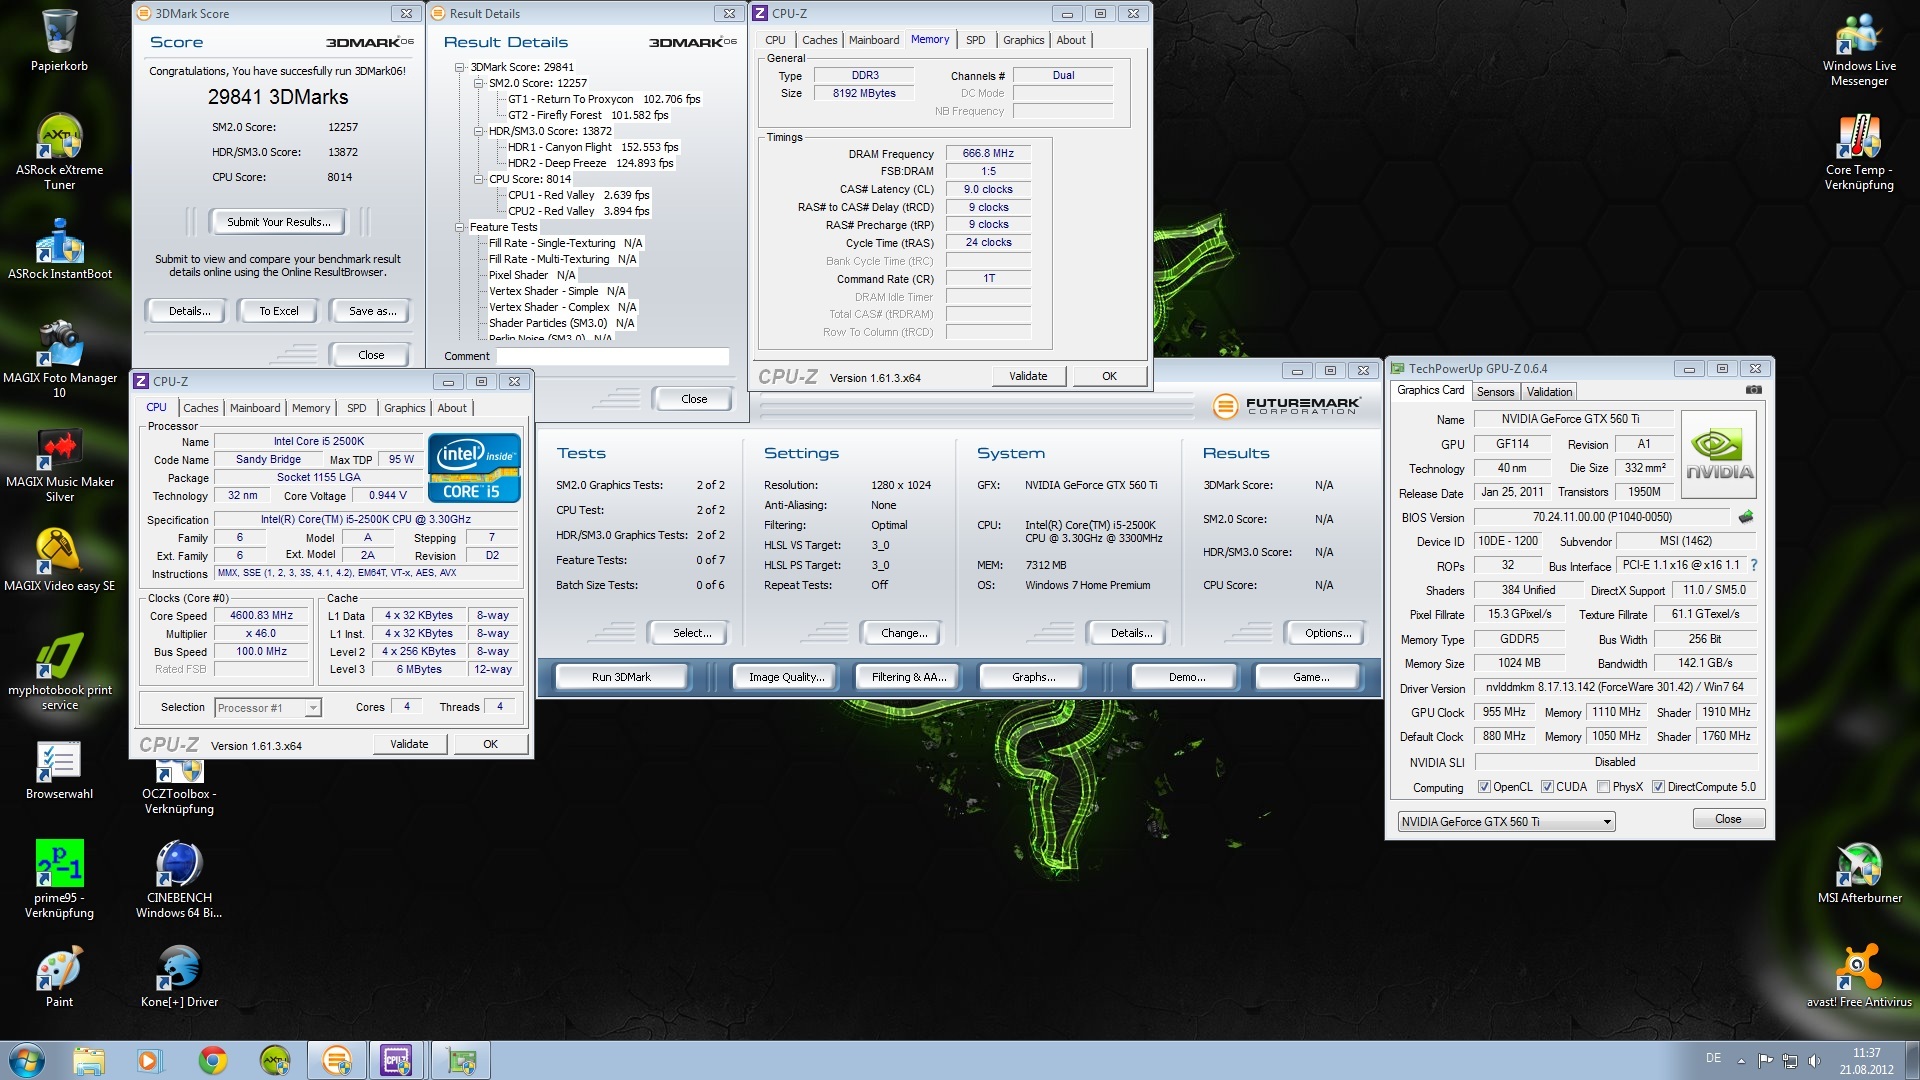Switch to SPD tab in memory CPU-Z
This screenshot has width=1920, height=1080.
coord(975,40)
